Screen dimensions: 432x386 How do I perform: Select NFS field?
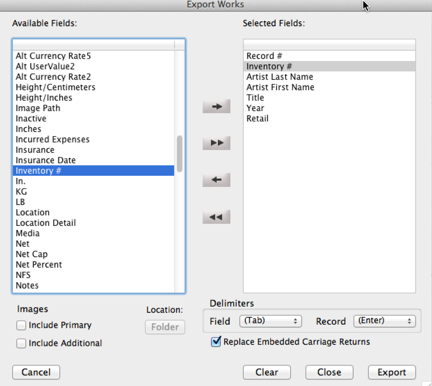(x=93, y=275)
